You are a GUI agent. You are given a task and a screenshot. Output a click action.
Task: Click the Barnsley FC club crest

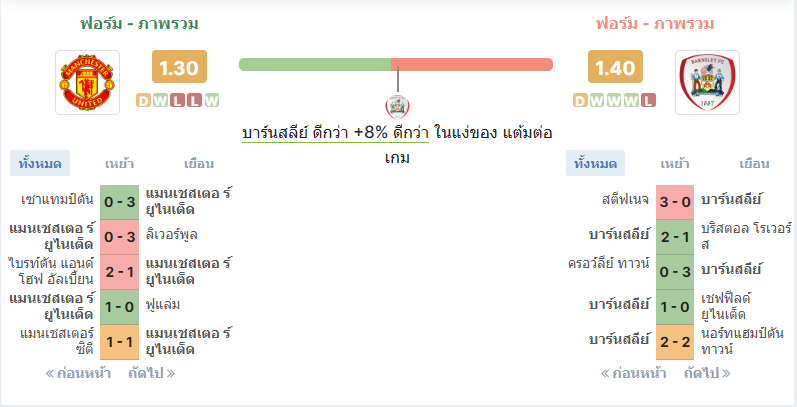pyautogui.click(x=707, y=82)
